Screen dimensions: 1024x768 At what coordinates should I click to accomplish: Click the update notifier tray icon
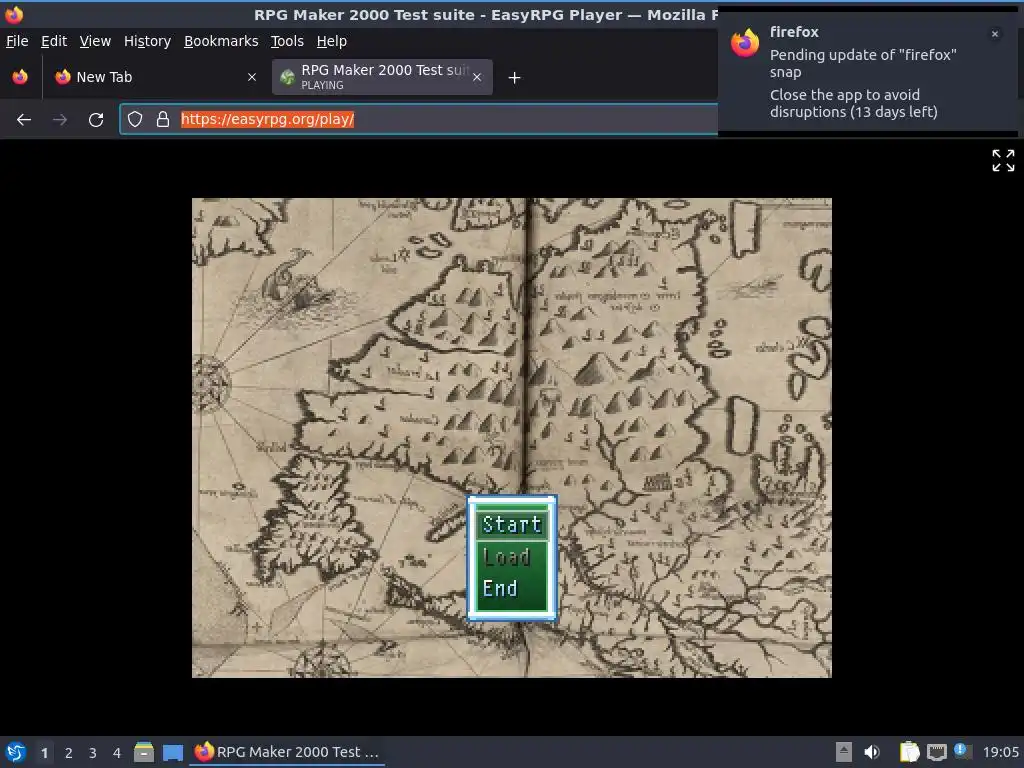pyautogui.click(x=961, y=750)
